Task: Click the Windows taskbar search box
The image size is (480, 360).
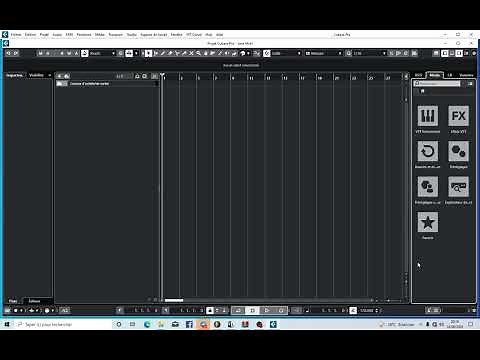Action: (63, 324)
